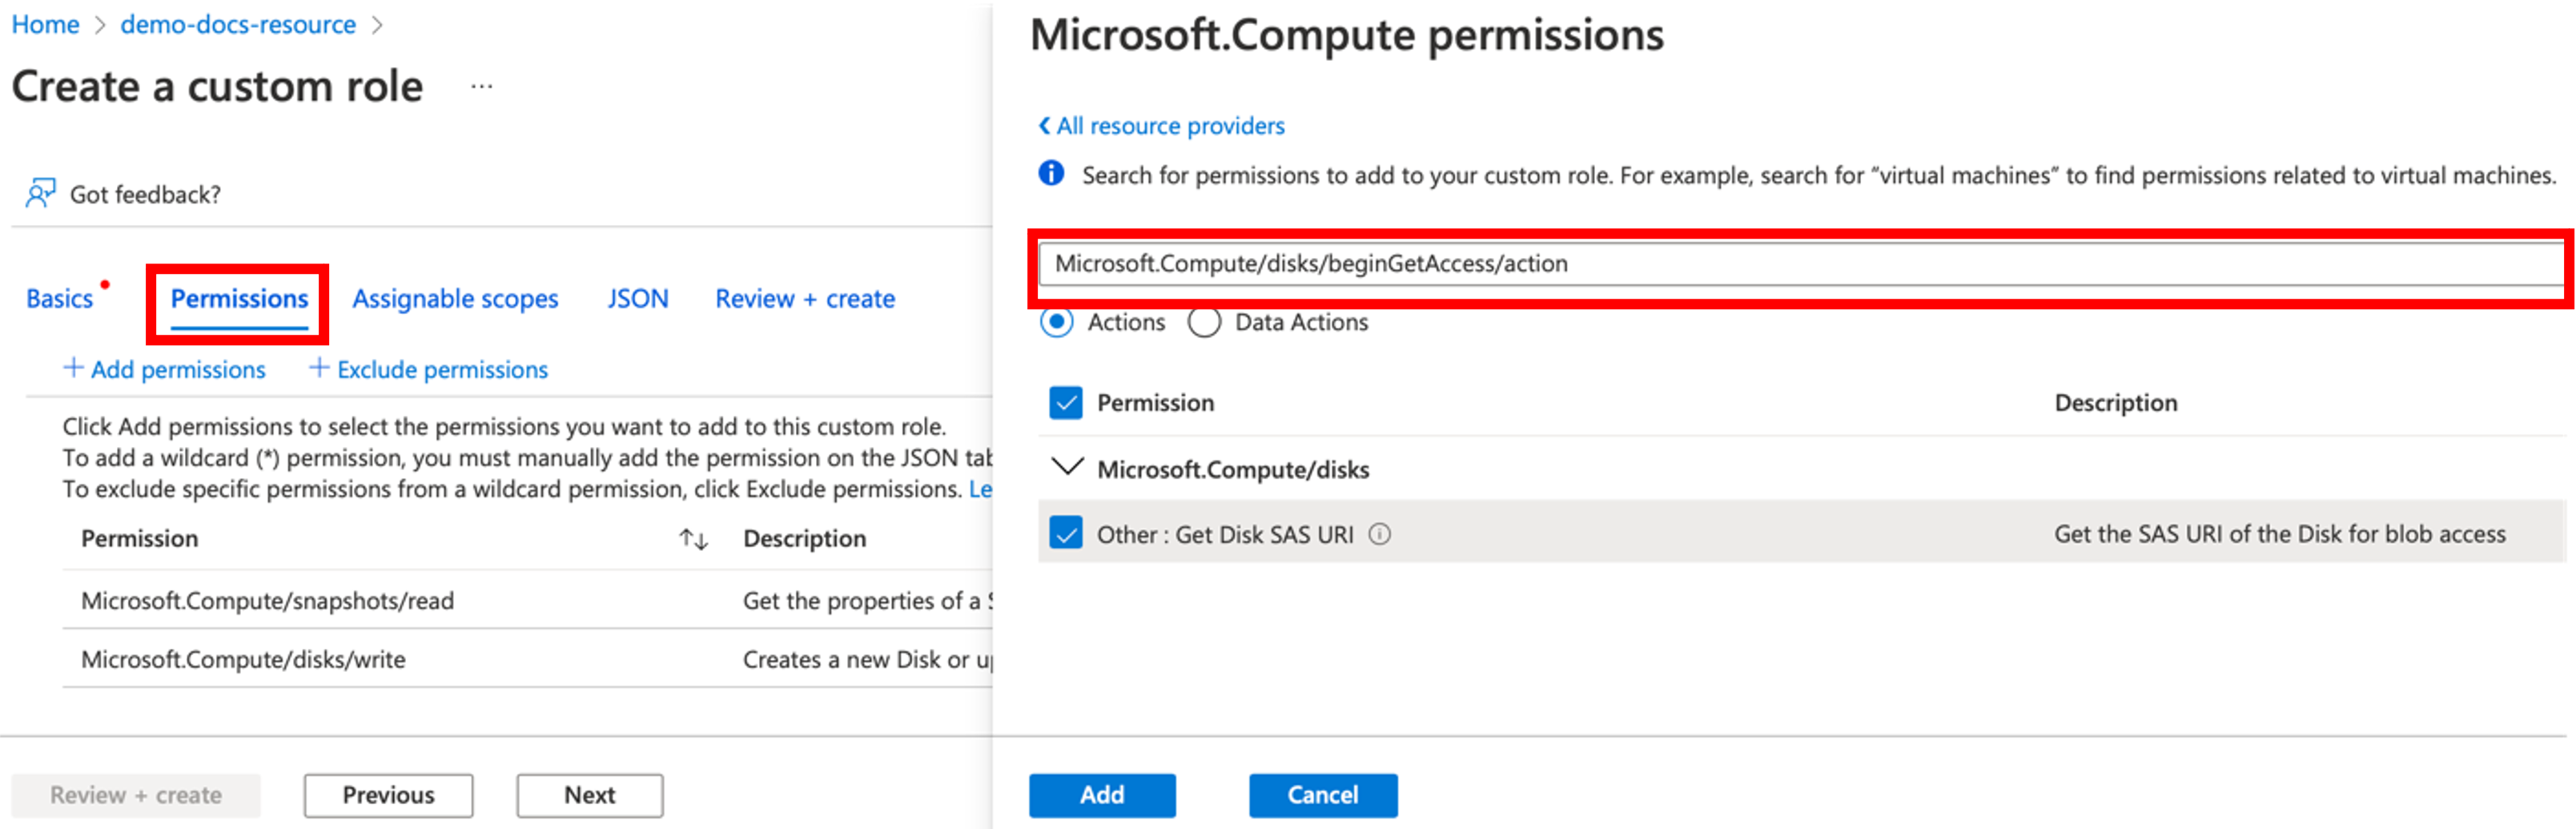Click the info icon next to Get Disk SAS URI
Image resolution: width=2576 pixels, height=829 pixels.
point(1380,534)
